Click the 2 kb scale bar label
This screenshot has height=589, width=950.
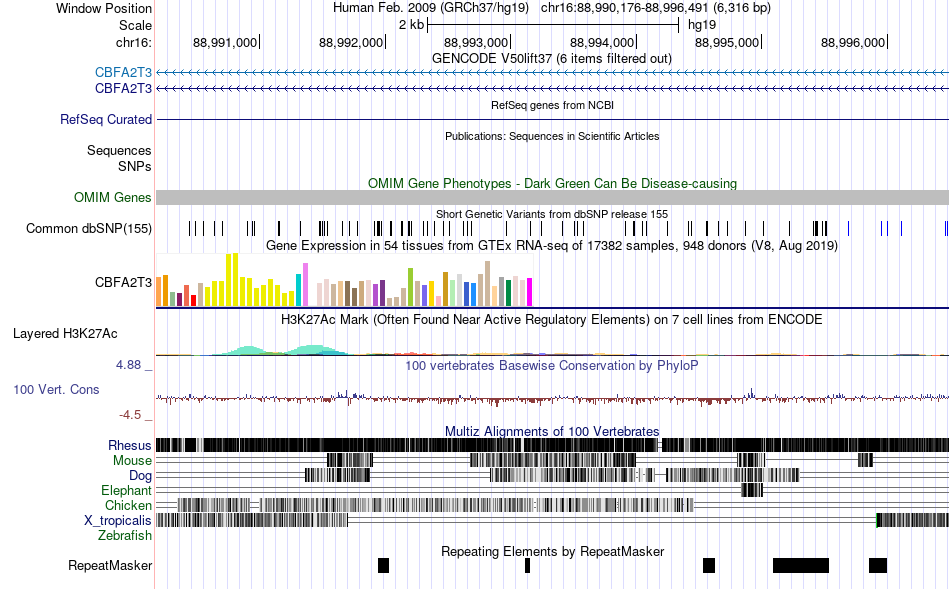click(411, 25)
